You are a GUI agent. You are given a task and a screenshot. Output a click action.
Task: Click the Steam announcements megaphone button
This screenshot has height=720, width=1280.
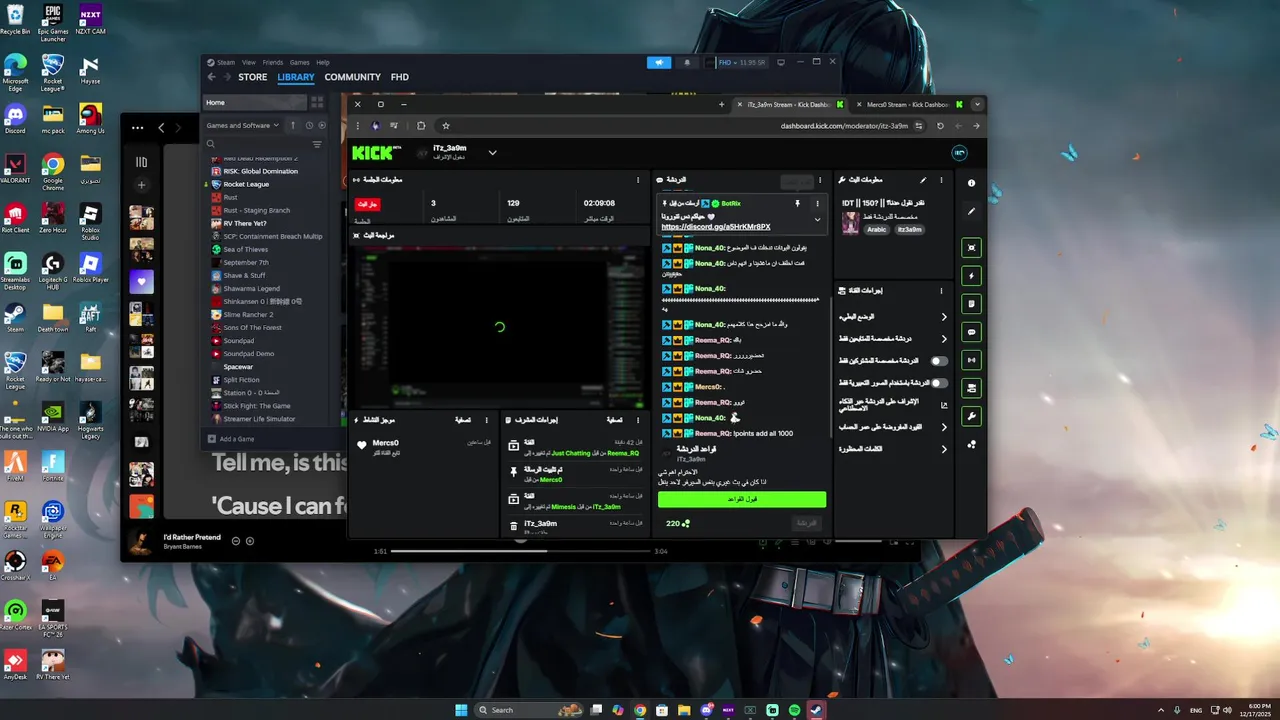point(659,62)
